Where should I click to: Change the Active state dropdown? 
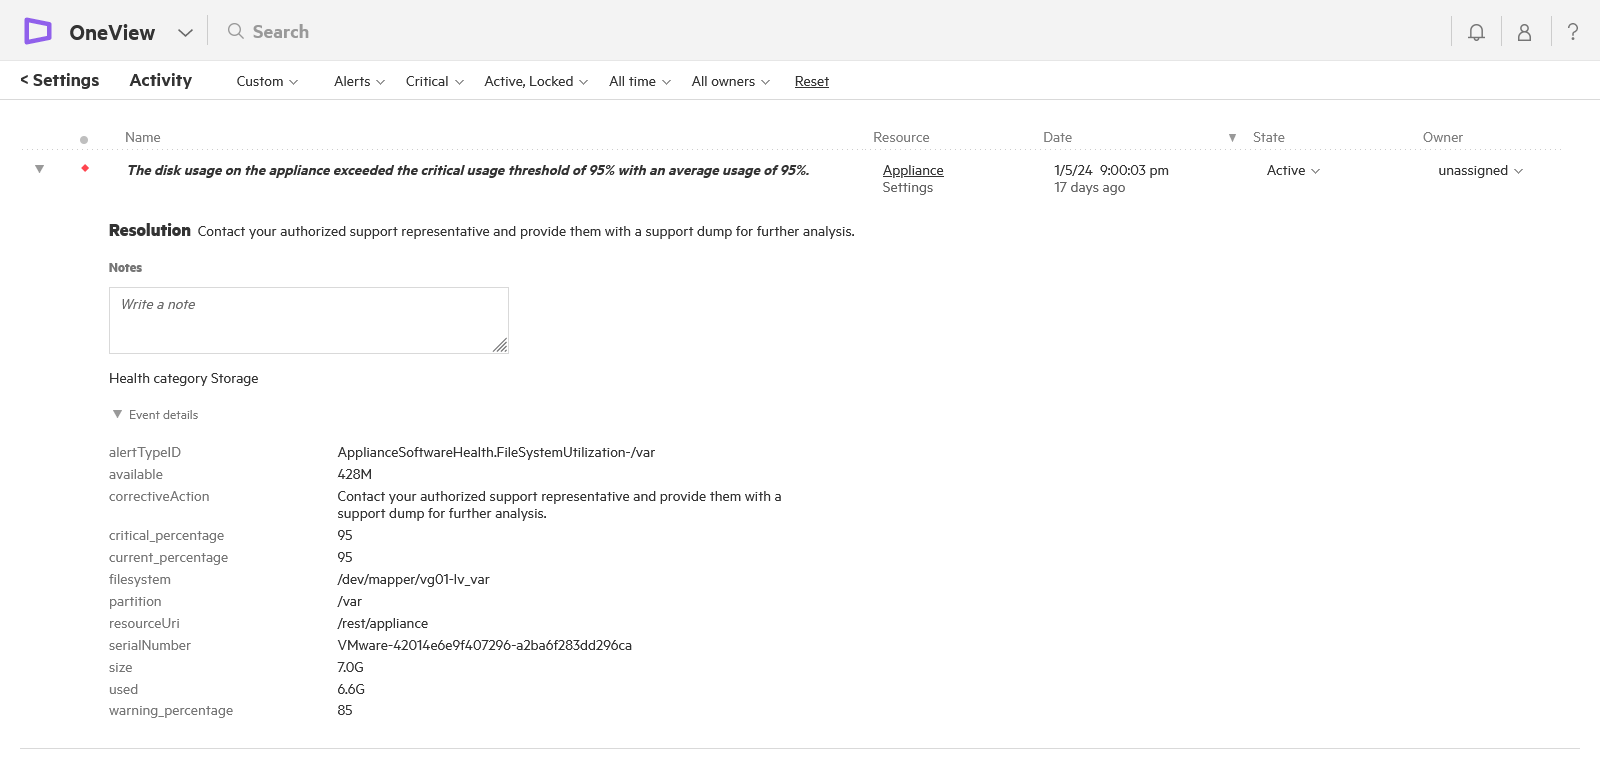tap(1293, 170)
